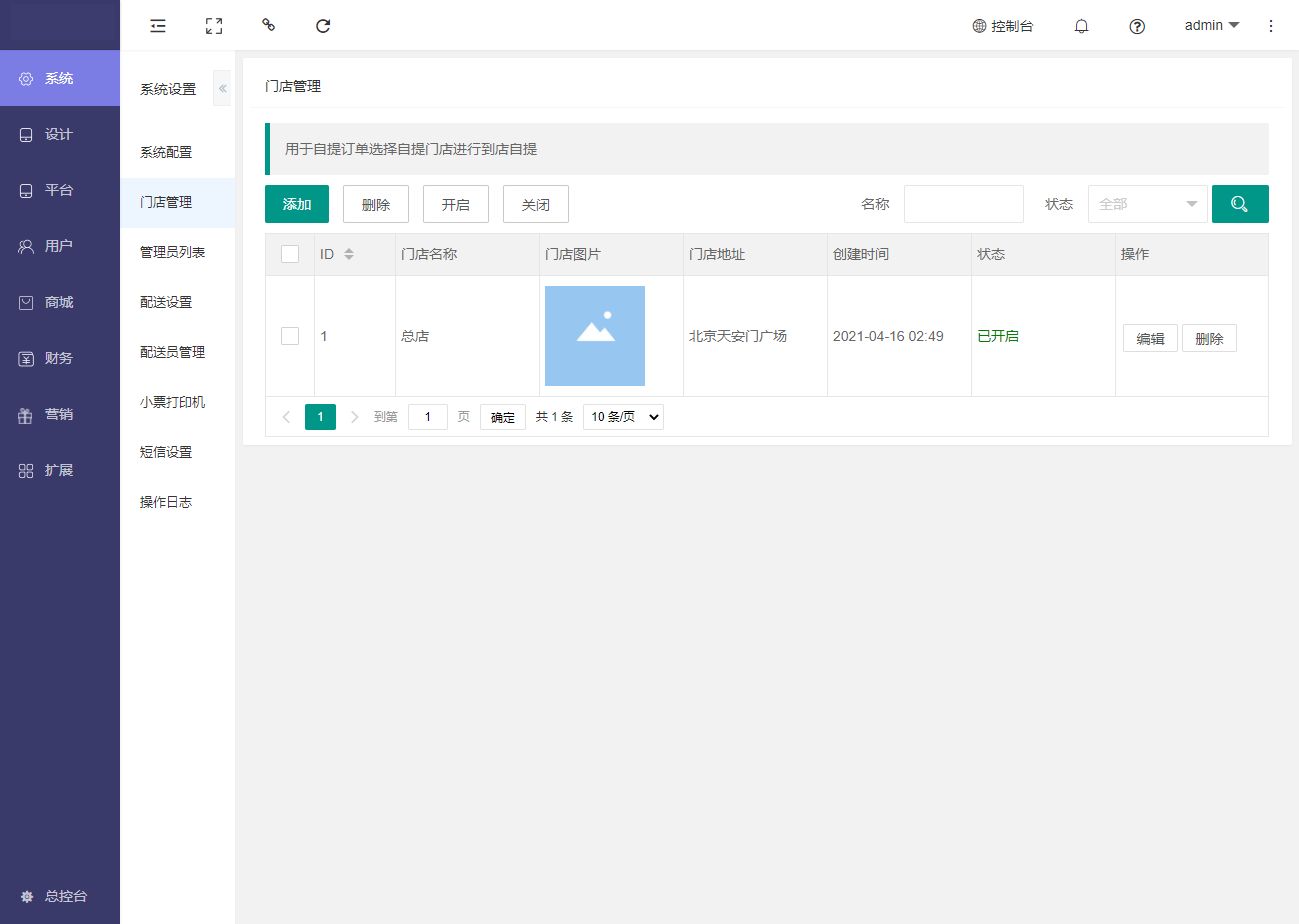1299x924 pixels.
Task: Click 编辑 for the 总店 store
Action: [x=1150, y=339]
